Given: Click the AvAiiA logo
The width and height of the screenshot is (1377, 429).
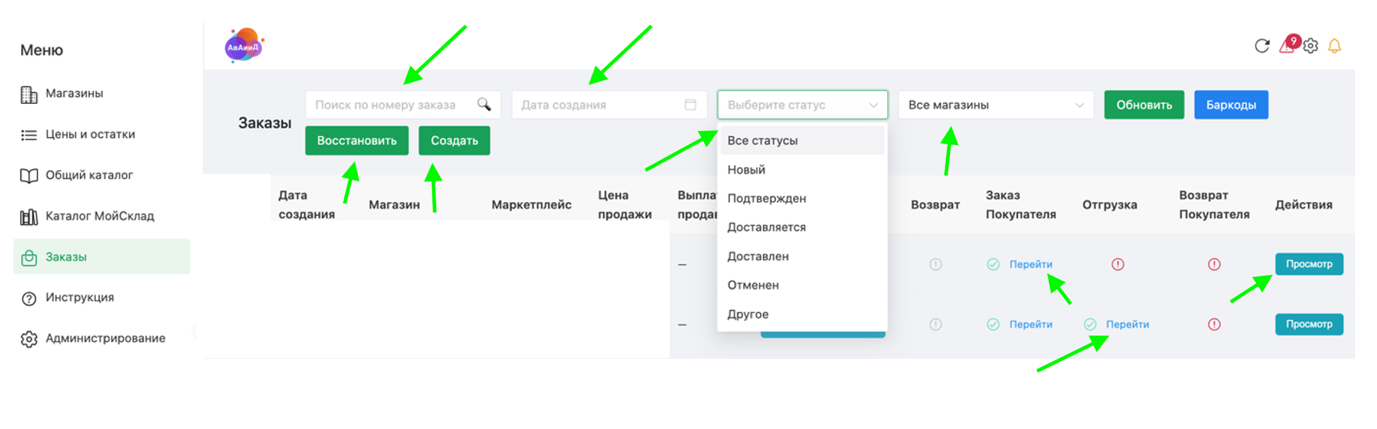Looking at the screenshot, I should (x=244, y=46).
